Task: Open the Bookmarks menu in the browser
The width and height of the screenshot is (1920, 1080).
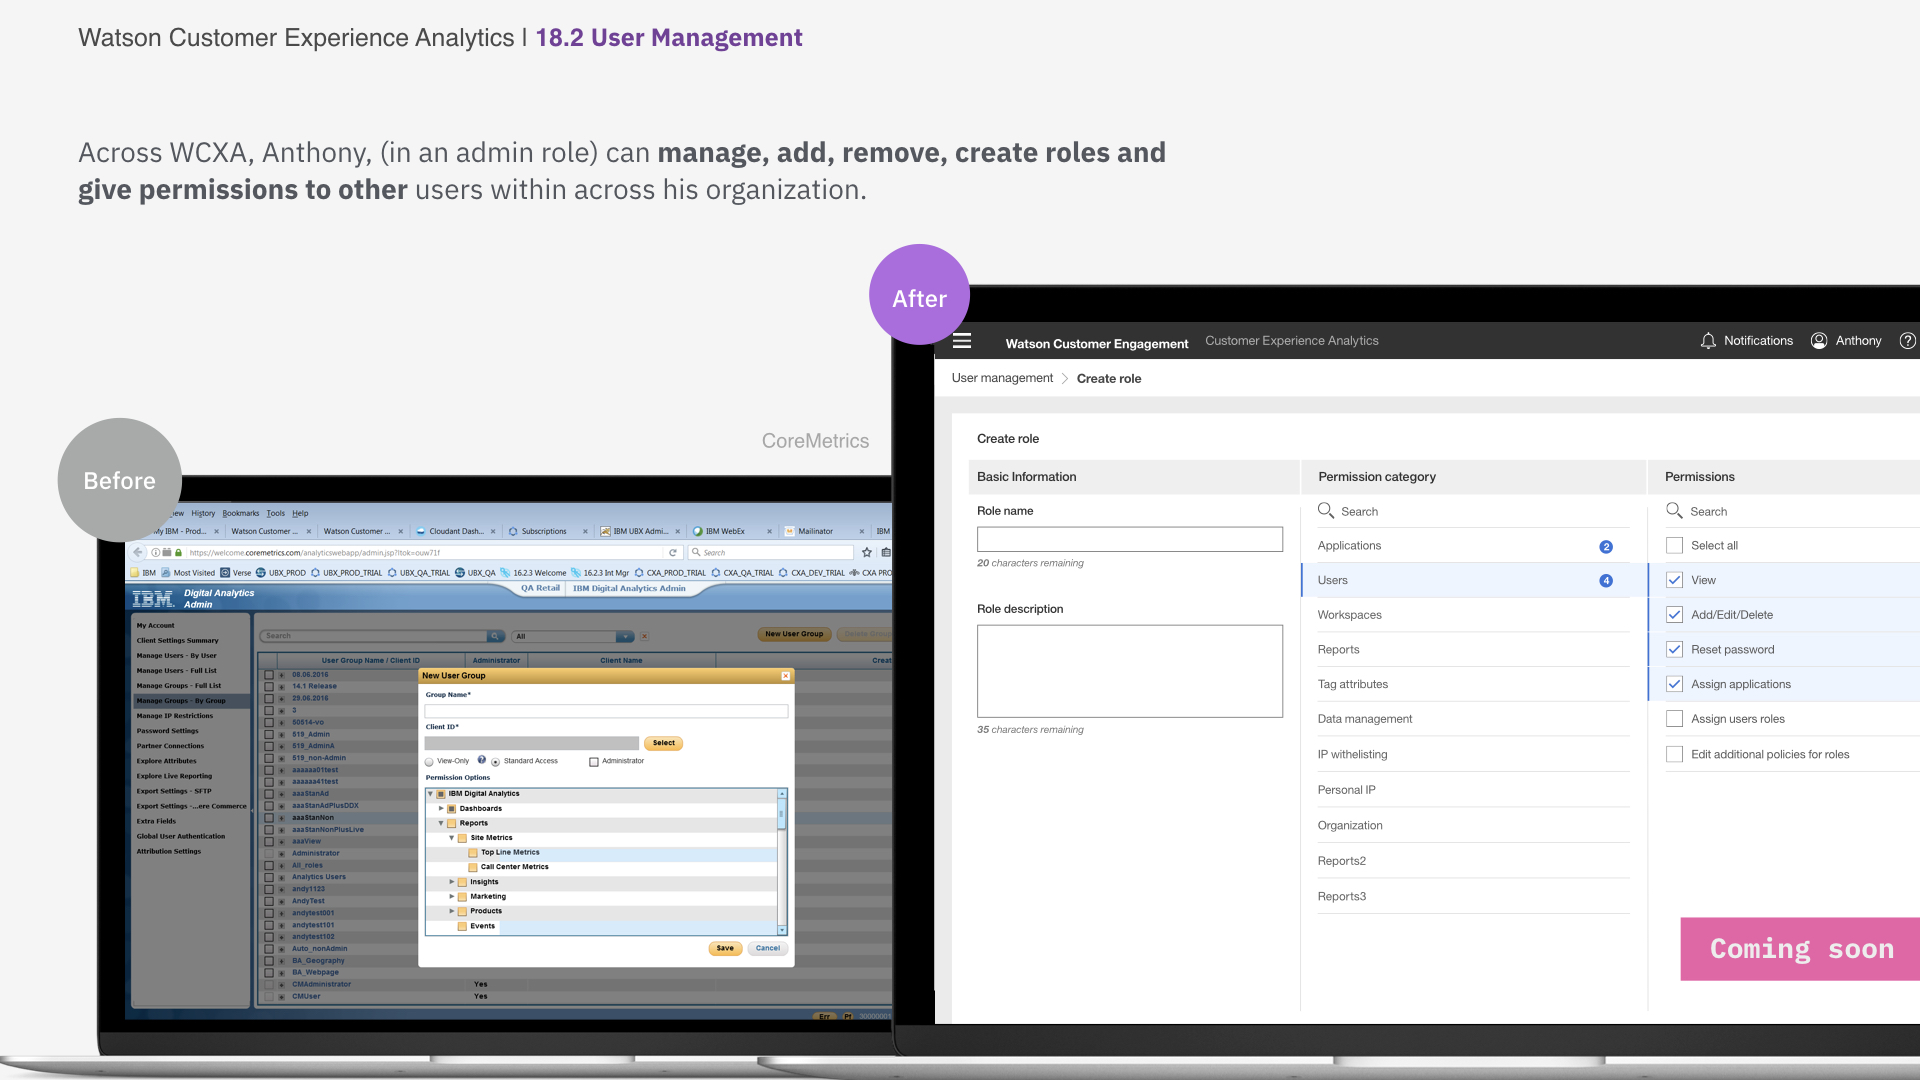Action: tap(241, 513)
